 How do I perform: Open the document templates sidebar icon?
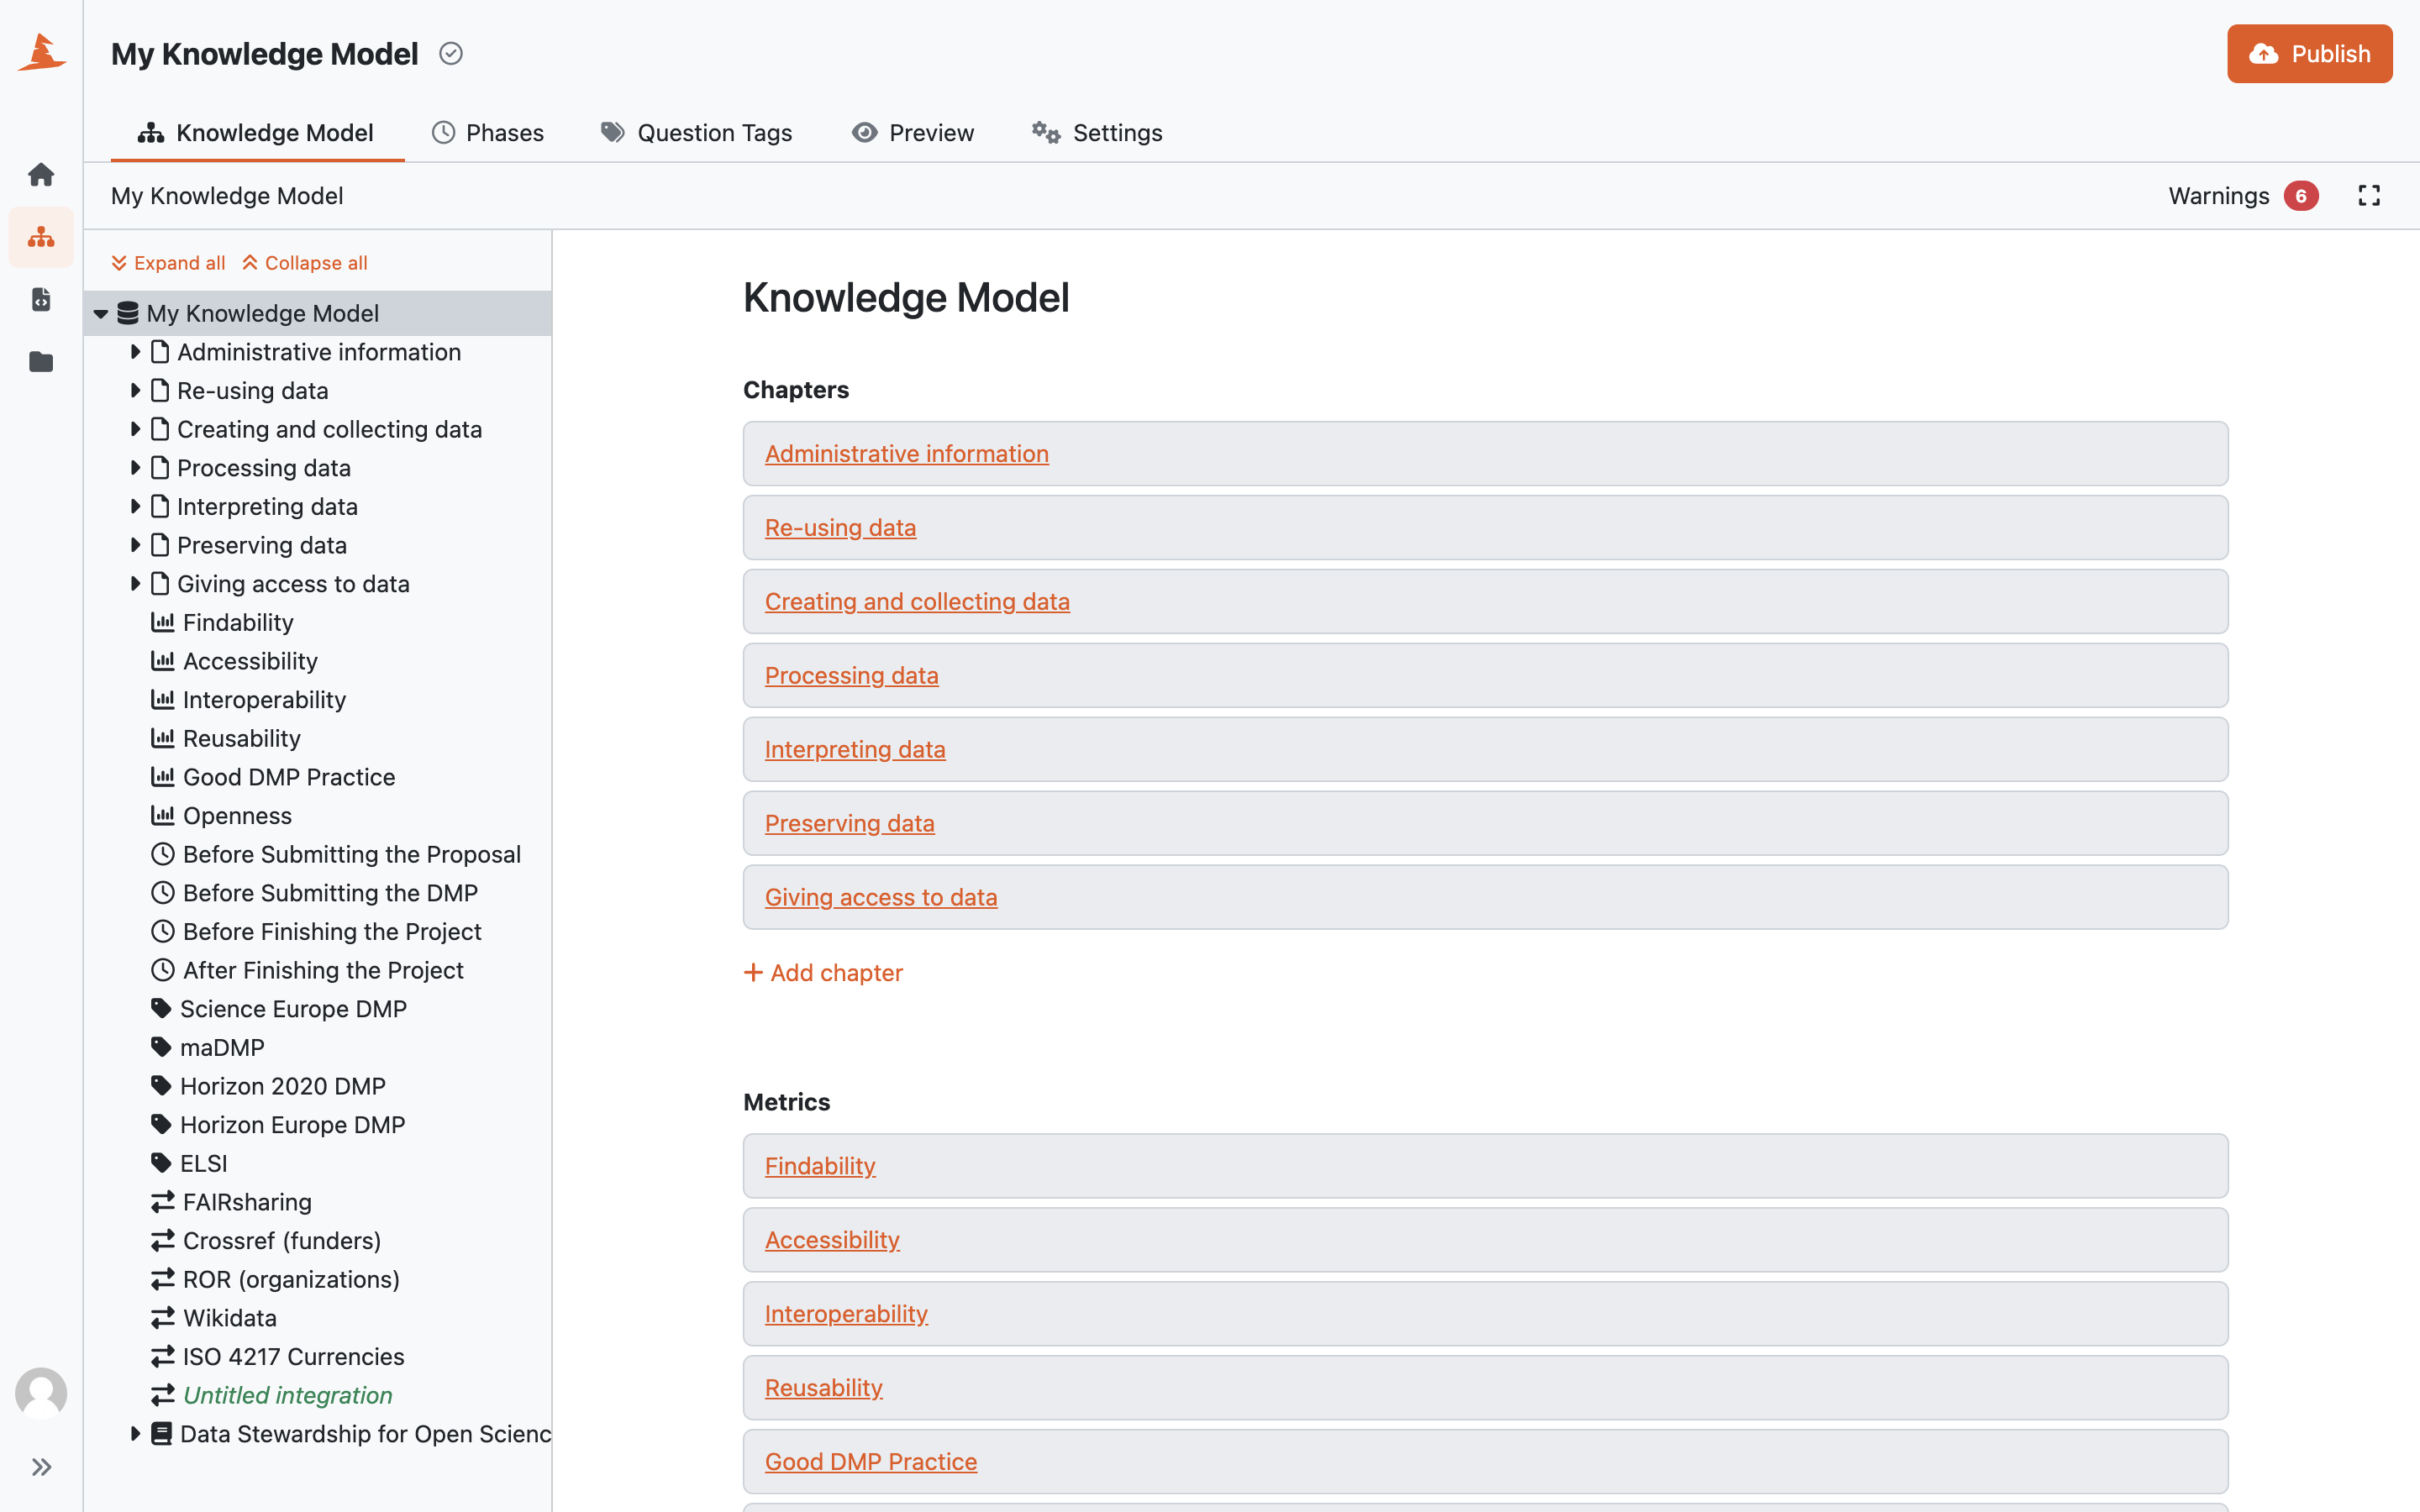pos(41,299)
